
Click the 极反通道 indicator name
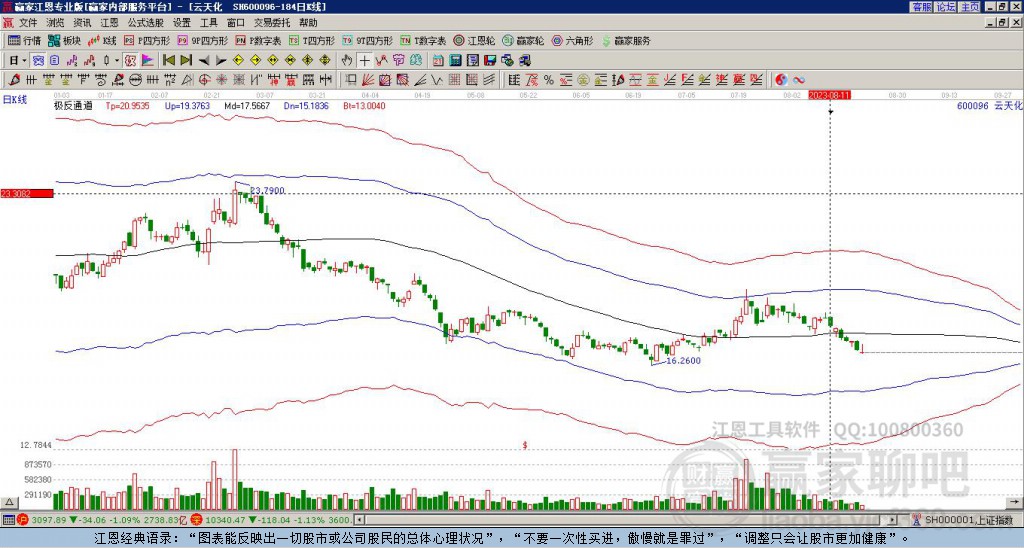point(72,105)
